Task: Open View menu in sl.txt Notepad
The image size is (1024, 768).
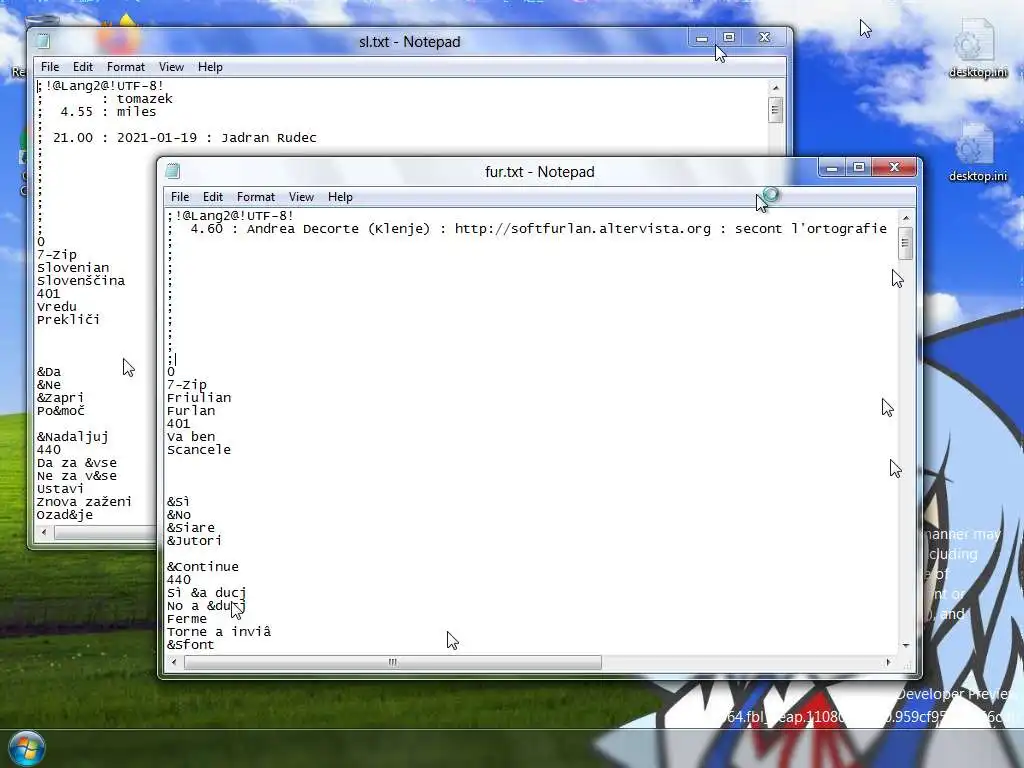Action: click(x=171, y=67)
